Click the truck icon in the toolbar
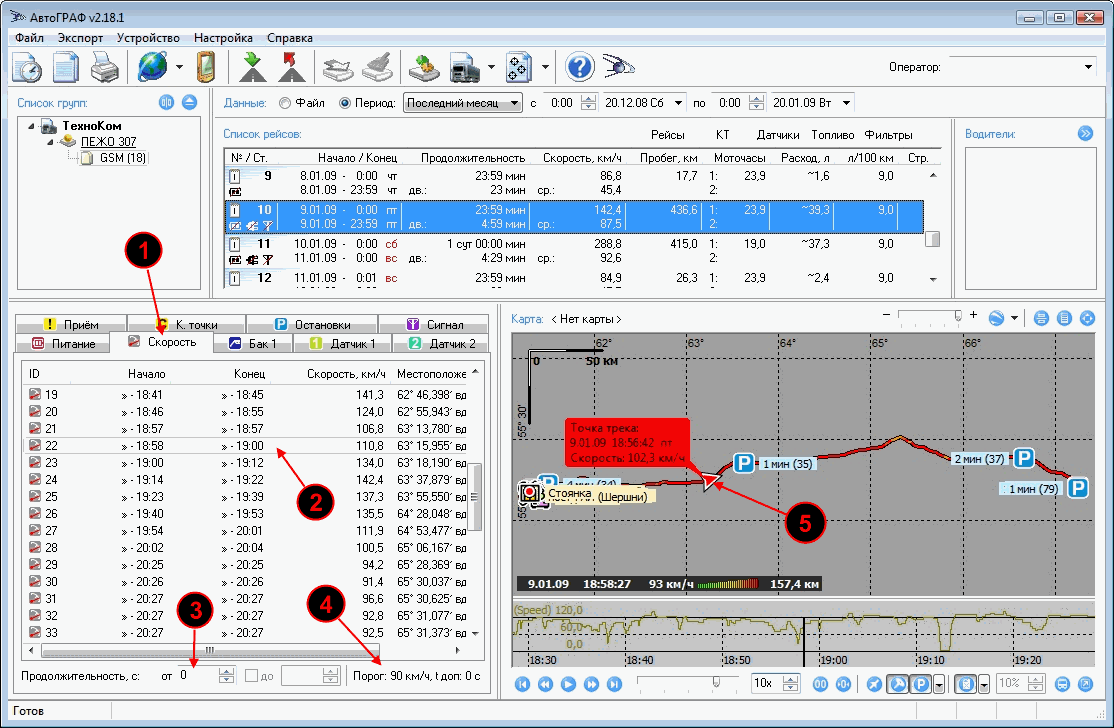This screenshot has height=728, width=1114. (466, 68)
